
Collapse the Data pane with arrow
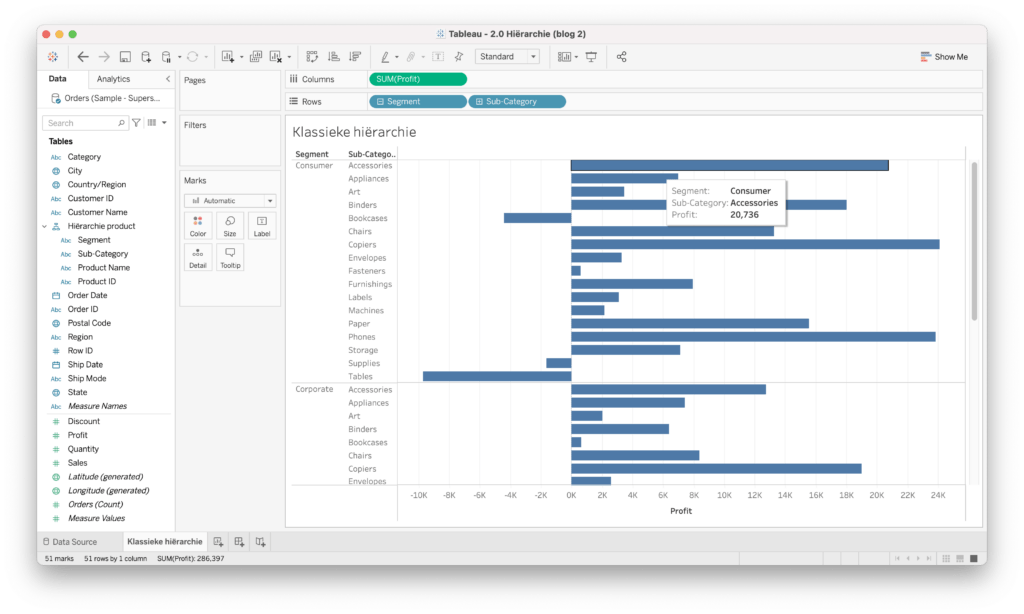pos(167,79)
